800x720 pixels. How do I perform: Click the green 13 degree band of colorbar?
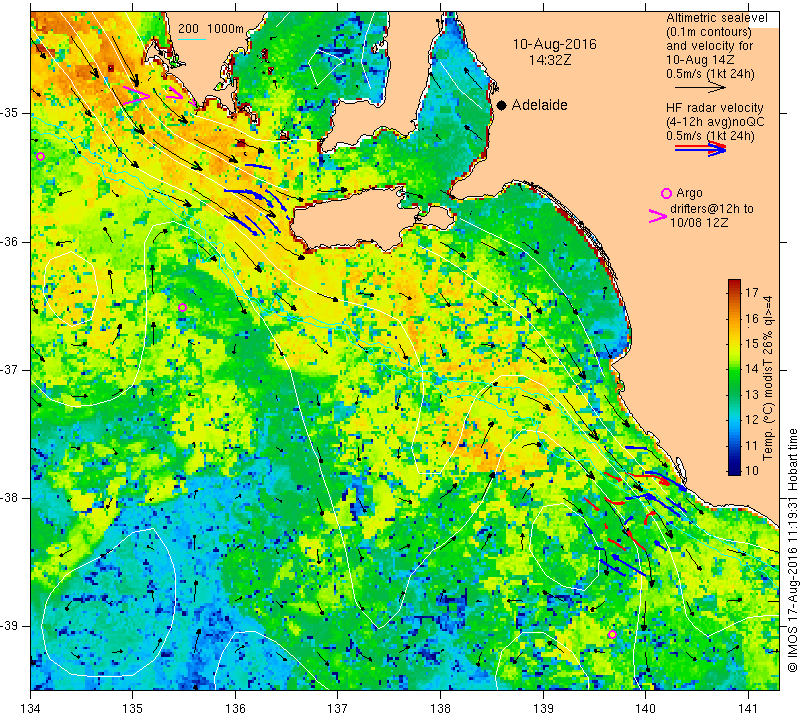coord(734,394)
